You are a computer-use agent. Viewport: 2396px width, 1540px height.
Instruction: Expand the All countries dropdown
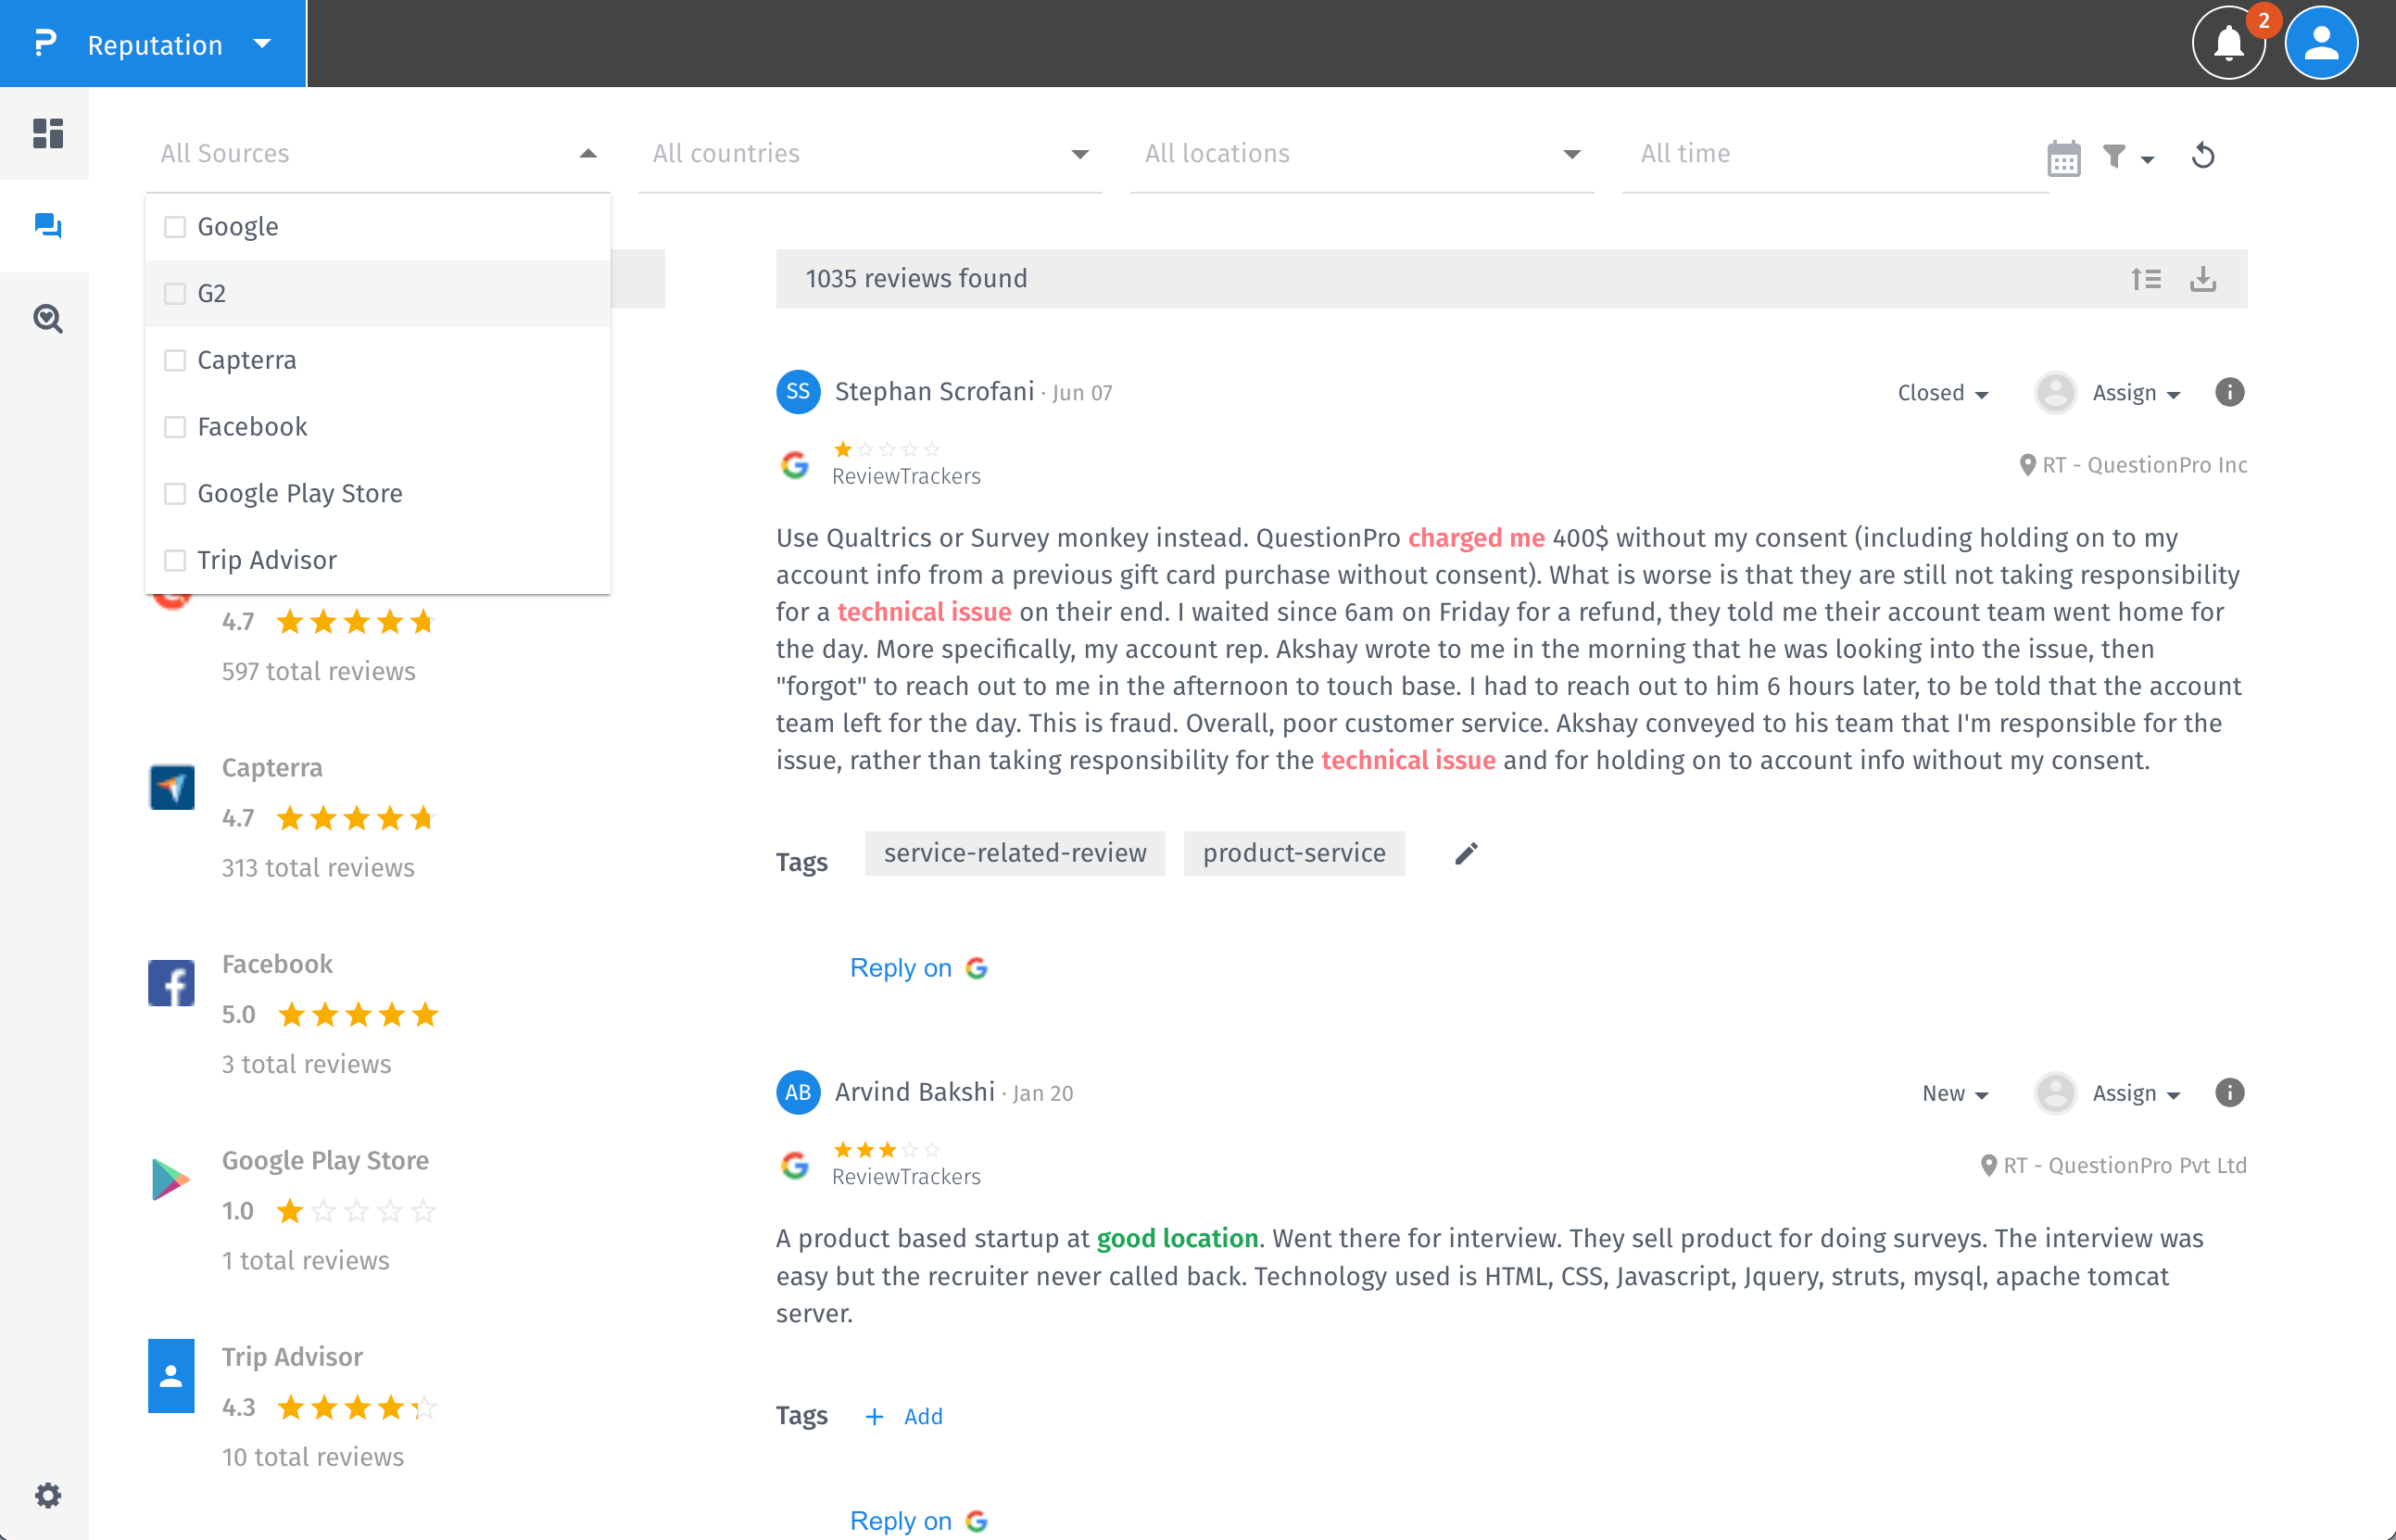869,154
